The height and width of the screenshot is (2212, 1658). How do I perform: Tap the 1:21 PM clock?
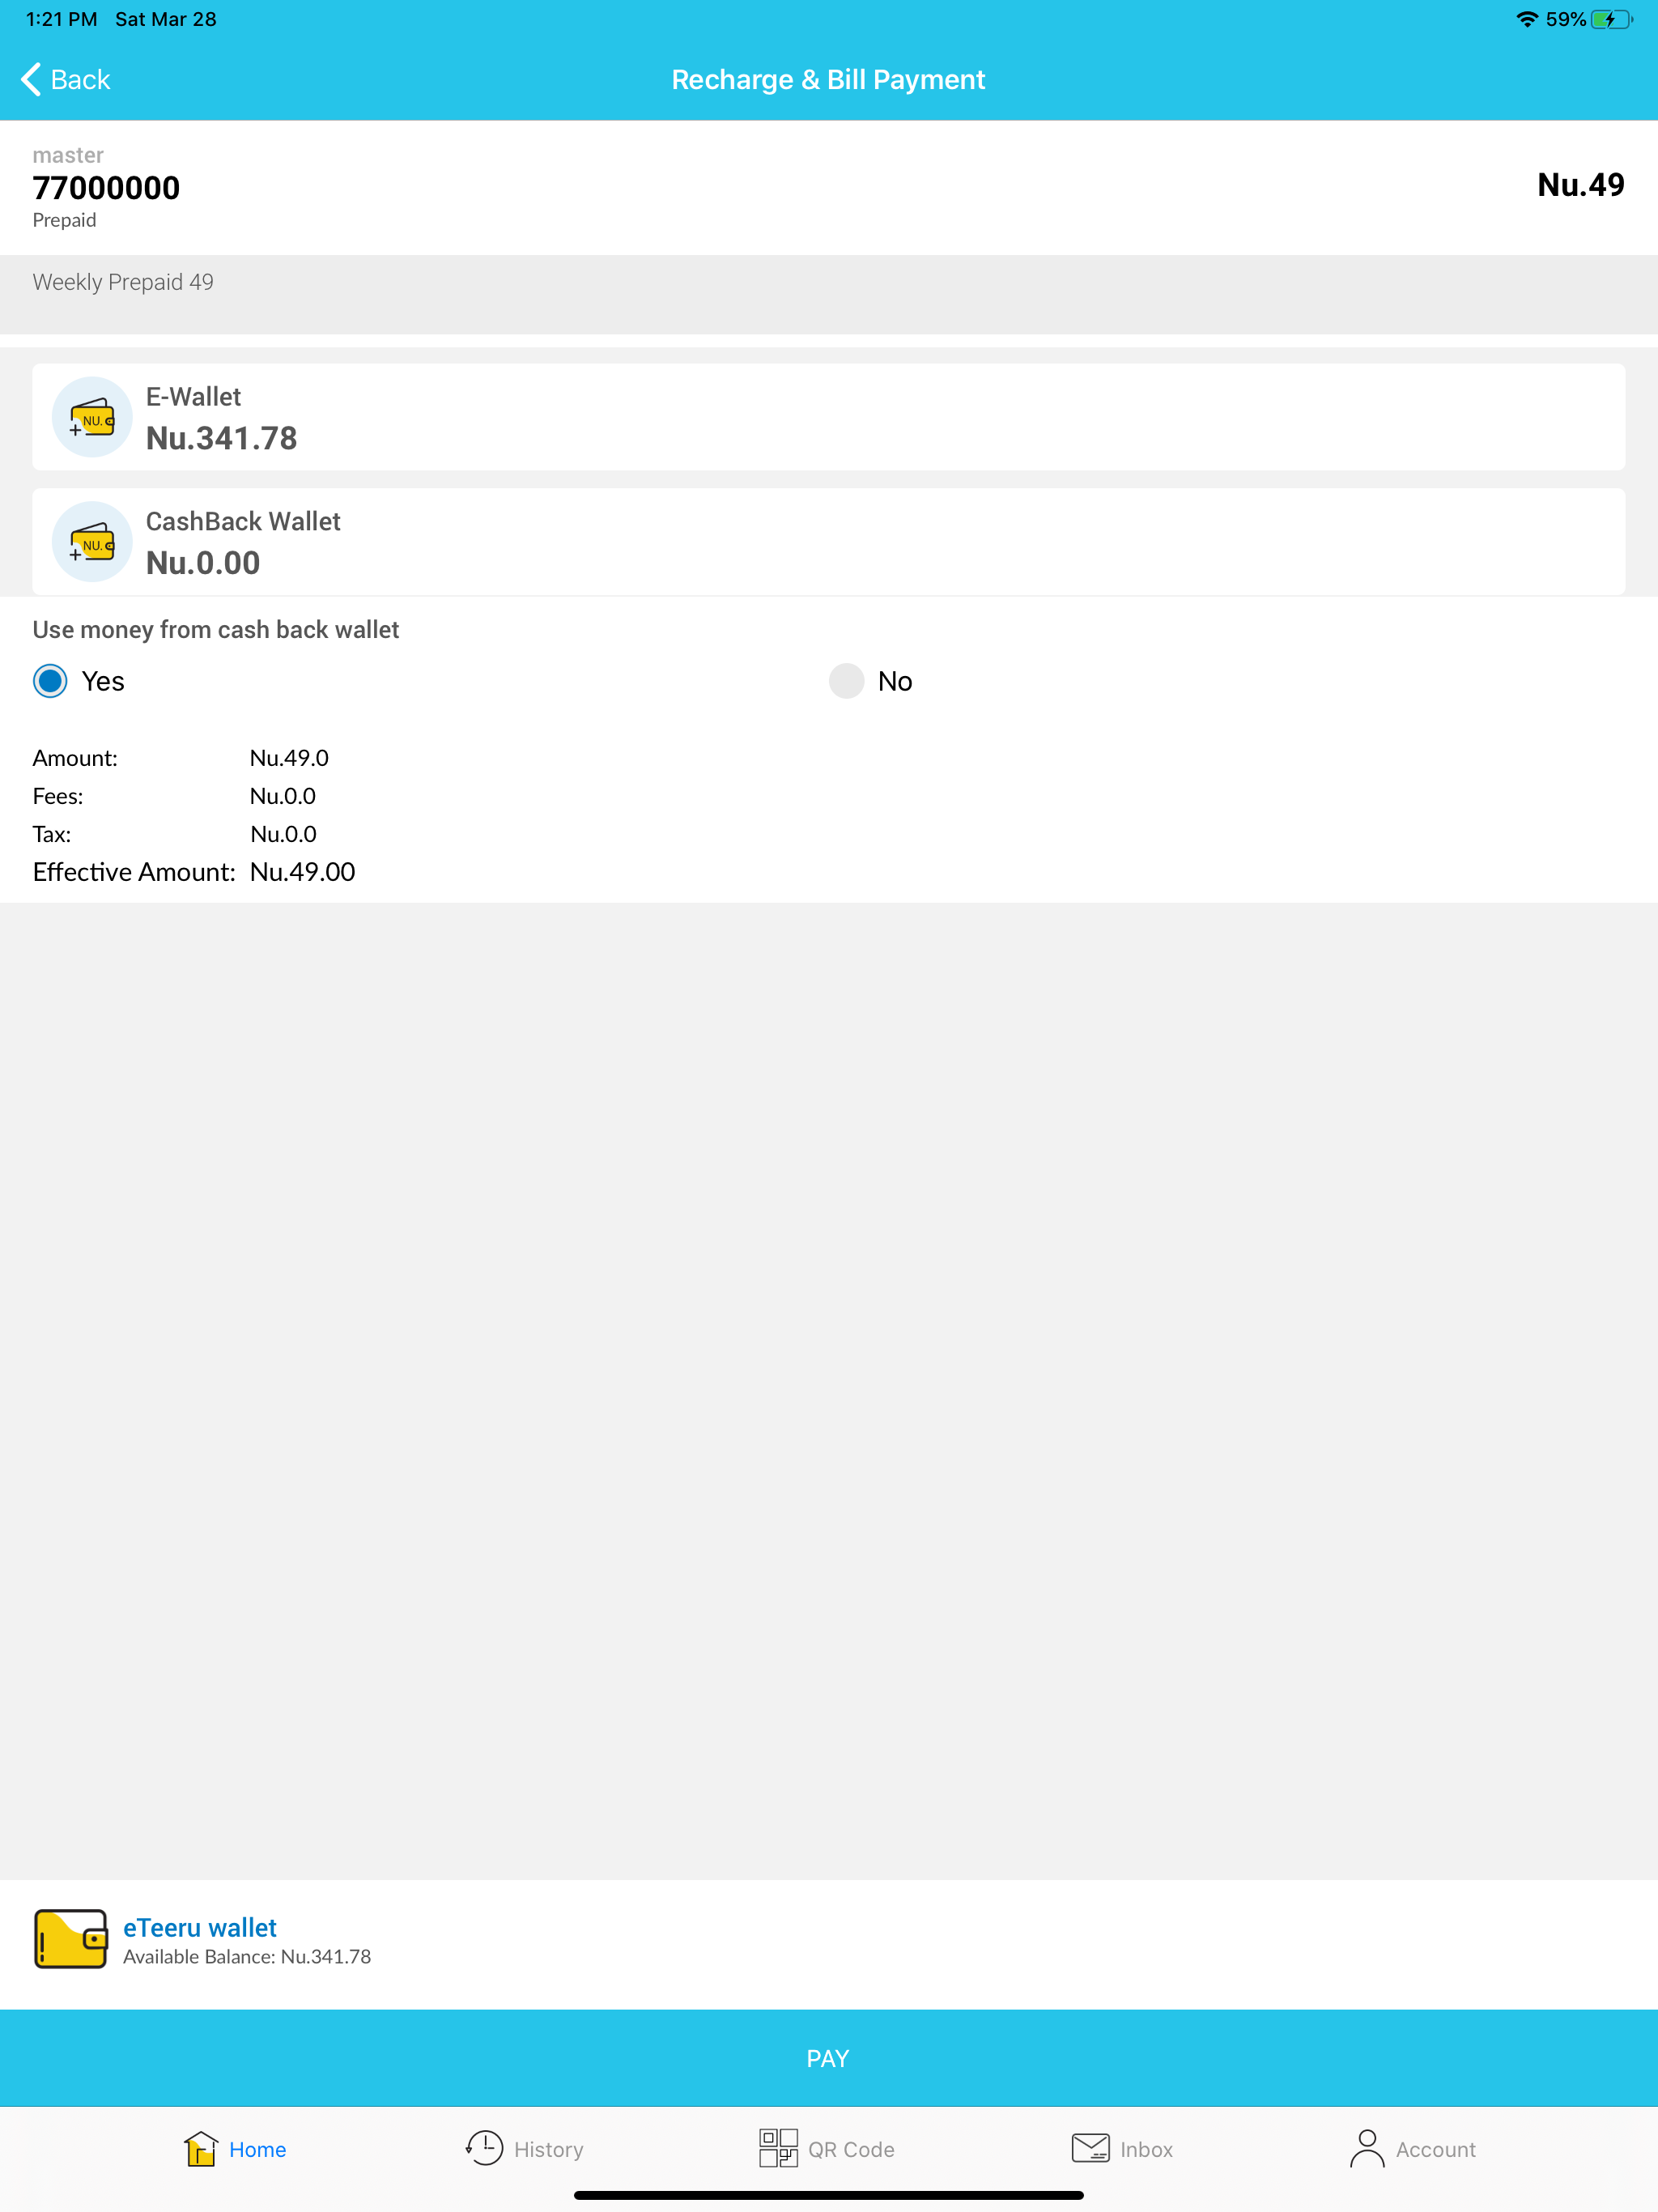point(61,19)
